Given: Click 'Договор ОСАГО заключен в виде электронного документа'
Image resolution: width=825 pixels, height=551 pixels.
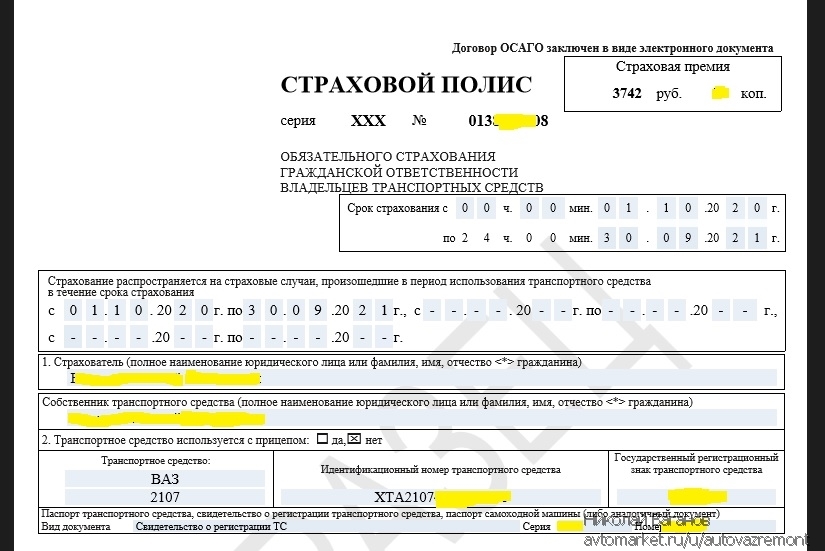Looking at the screenshot, I should click(x=612, y=48).
